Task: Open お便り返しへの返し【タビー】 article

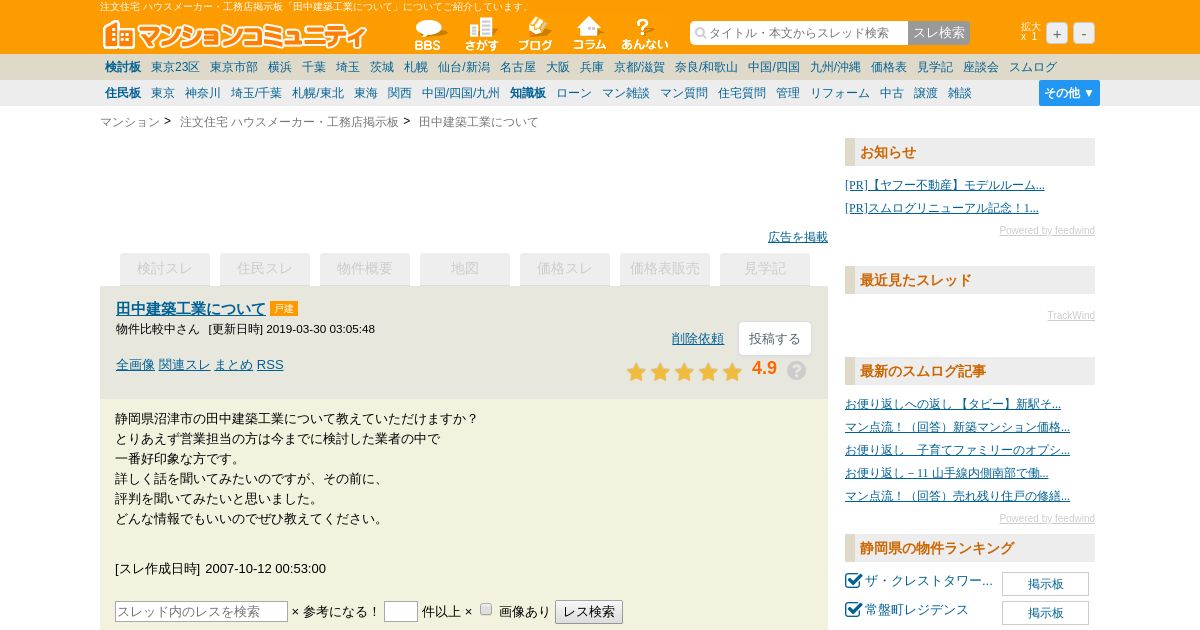Action: tap(953, 404)
